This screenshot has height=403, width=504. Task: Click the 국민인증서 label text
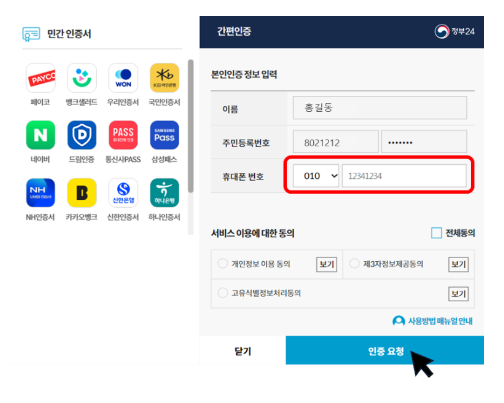point(164,102)
